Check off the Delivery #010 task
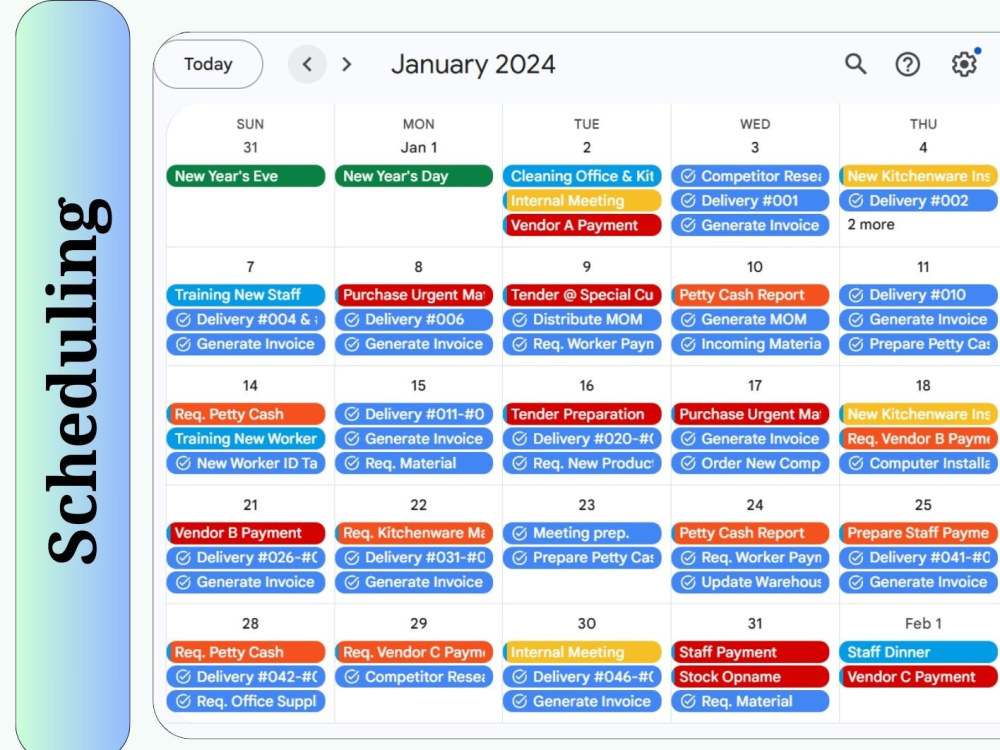The height and width of the screenshot is (750, 1000). coord(857,295)
